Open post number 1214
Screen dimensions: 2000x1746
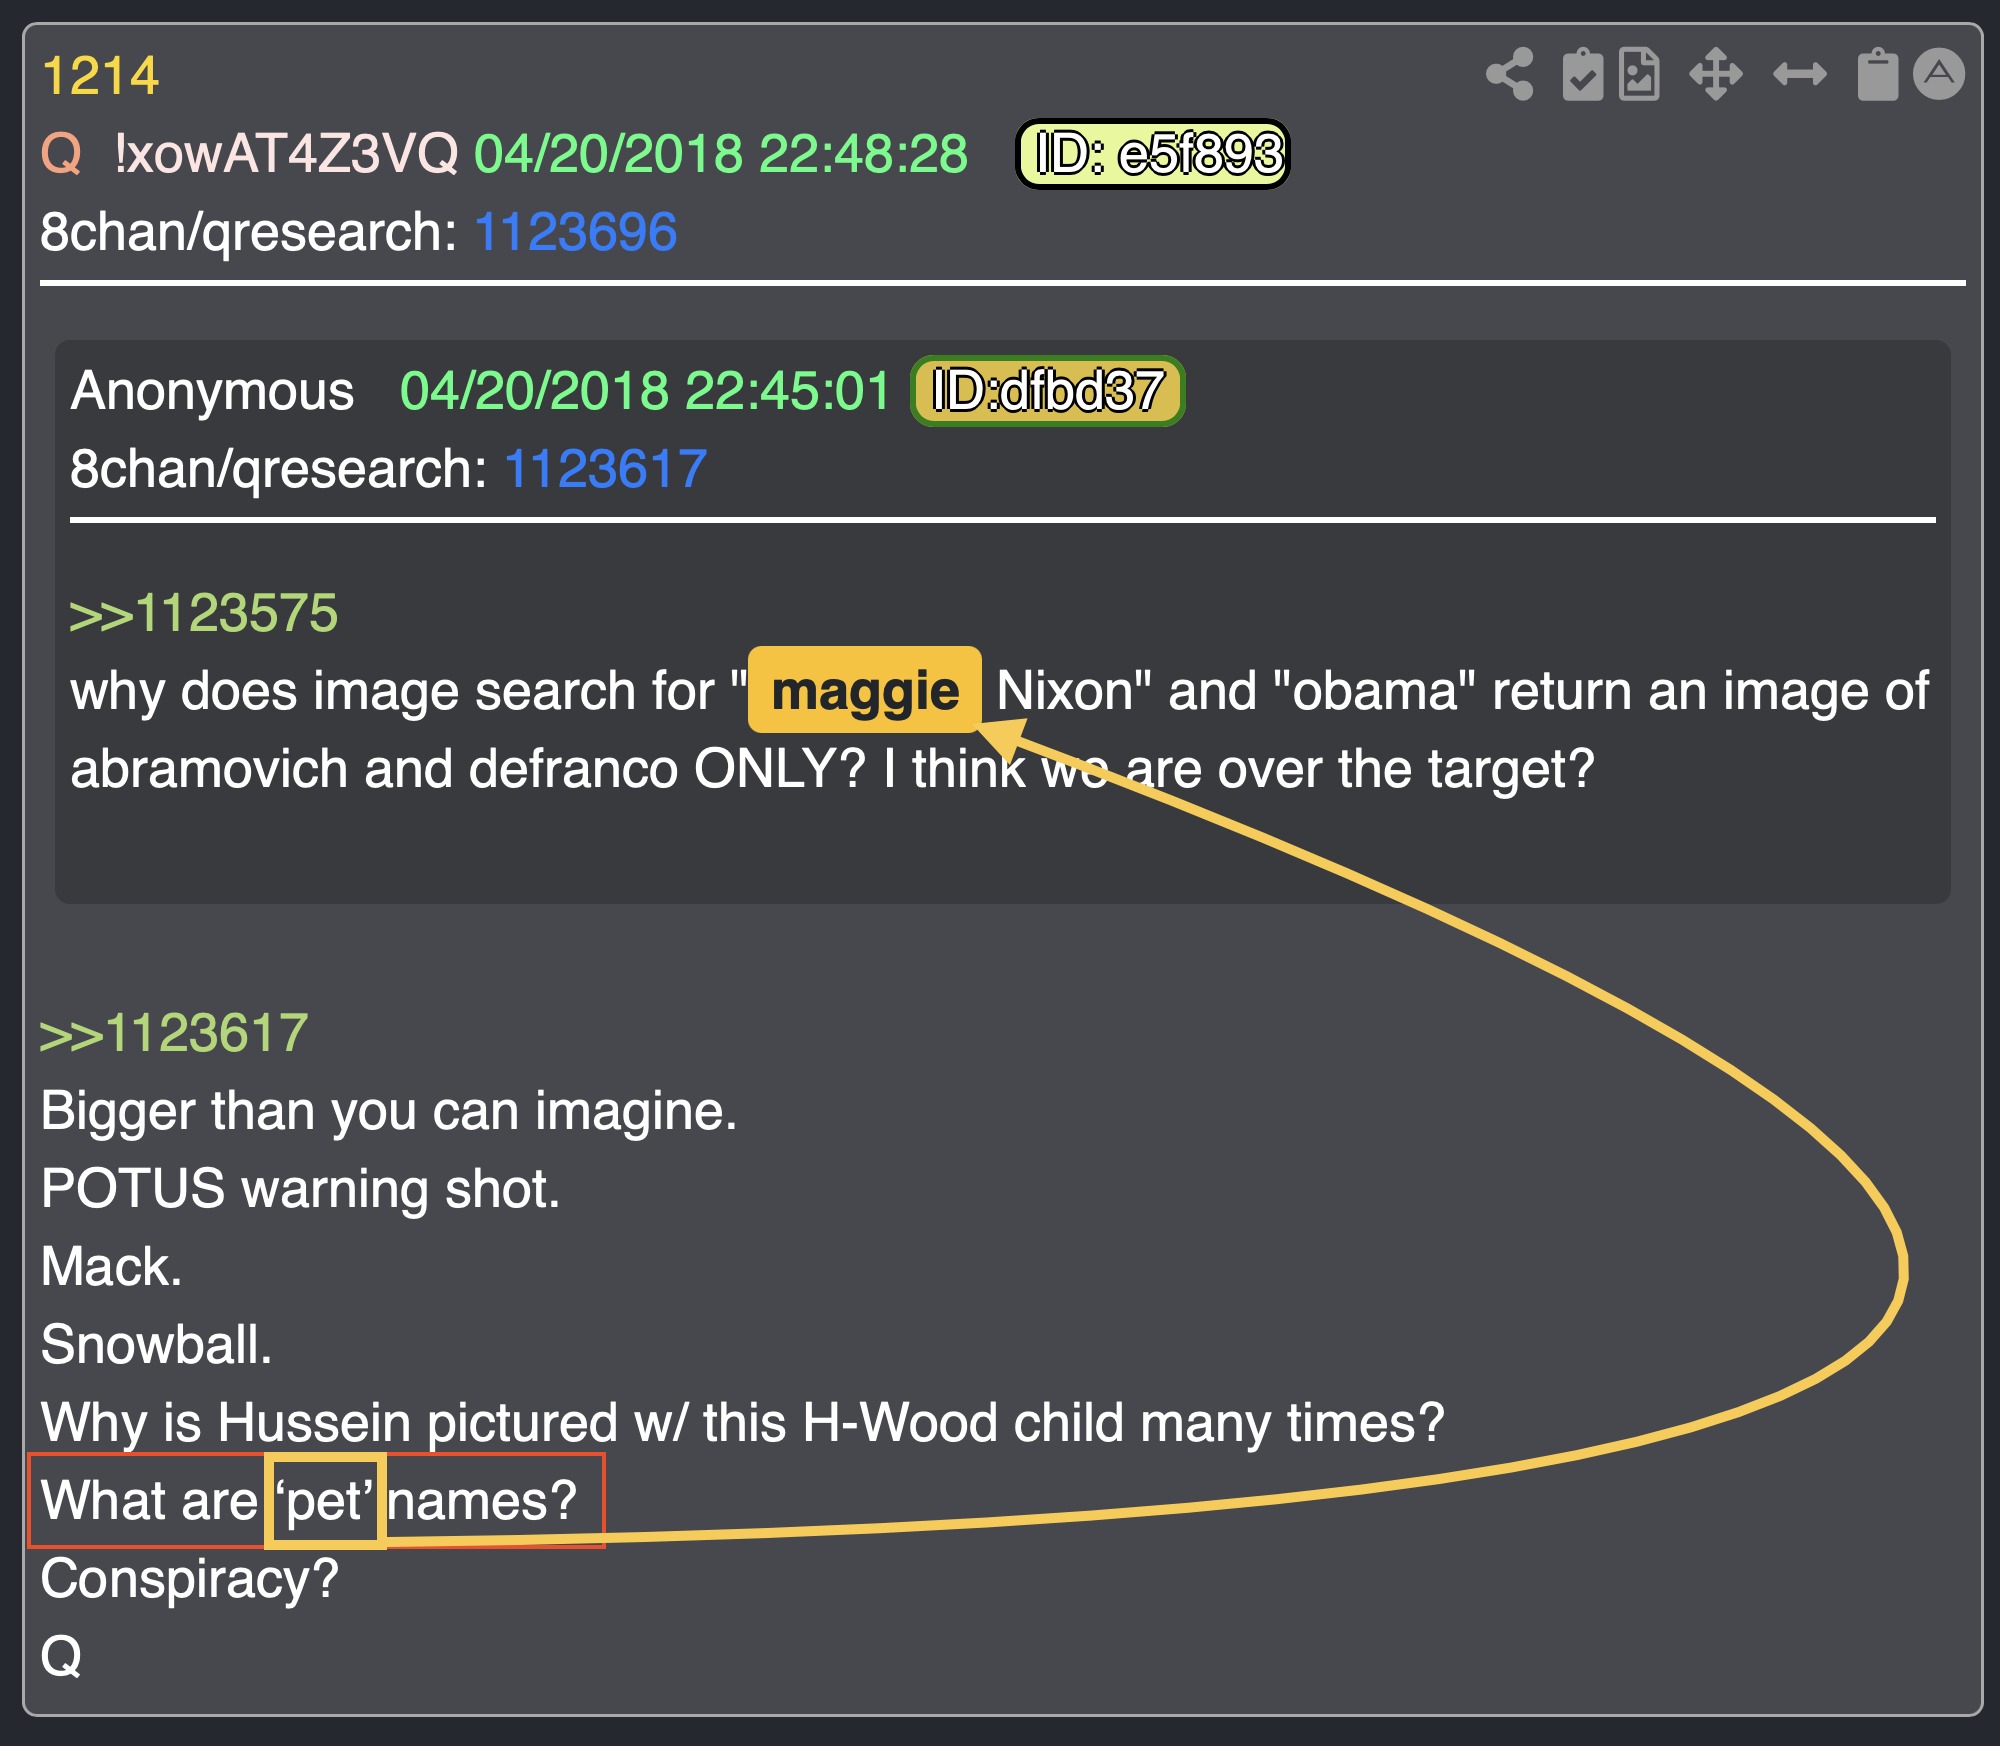click(x=101, y=76)
